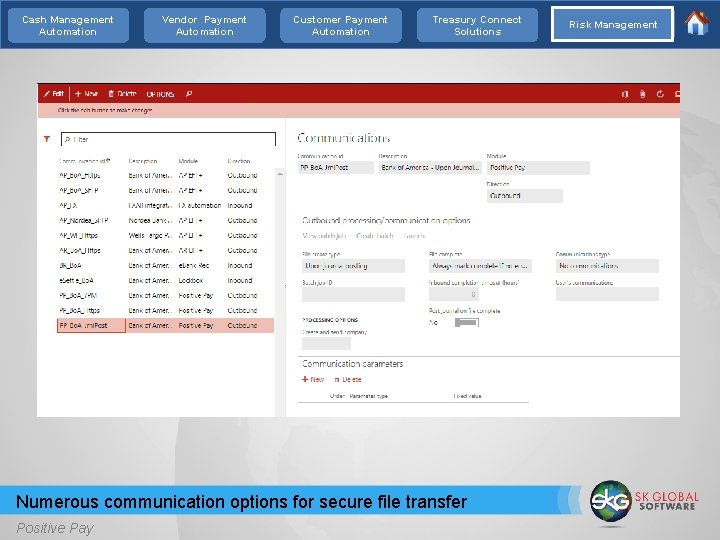Click the Fixed value column header
Image resolution: width=720 pixels, height=540 pixels.
click(x=467, y=396)
